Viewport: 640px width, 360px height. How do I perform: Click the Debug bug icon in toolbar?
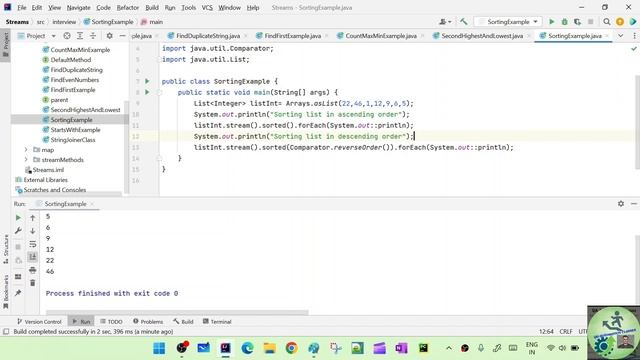tap(564, 22)
